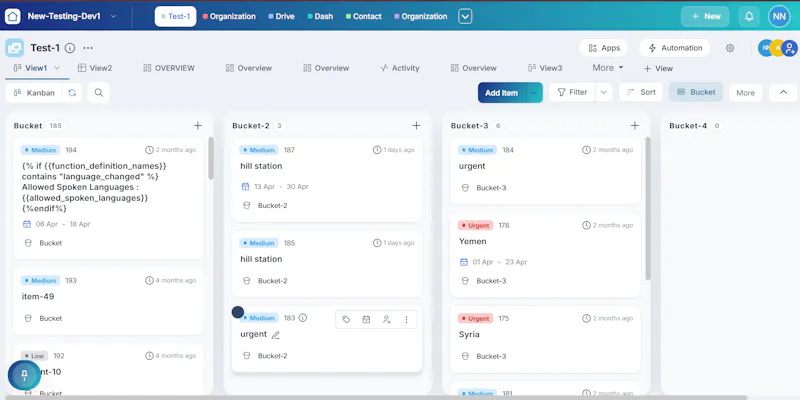This screenshot has height=400, width=800.
Task: Click the add member avatar icon
Action: (x=790, y=48)
